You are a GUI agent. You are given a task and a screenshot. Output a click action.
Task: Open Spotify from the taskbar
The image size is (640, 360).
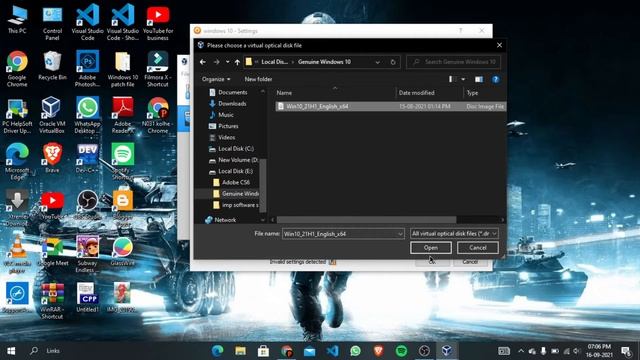[401, 351]
